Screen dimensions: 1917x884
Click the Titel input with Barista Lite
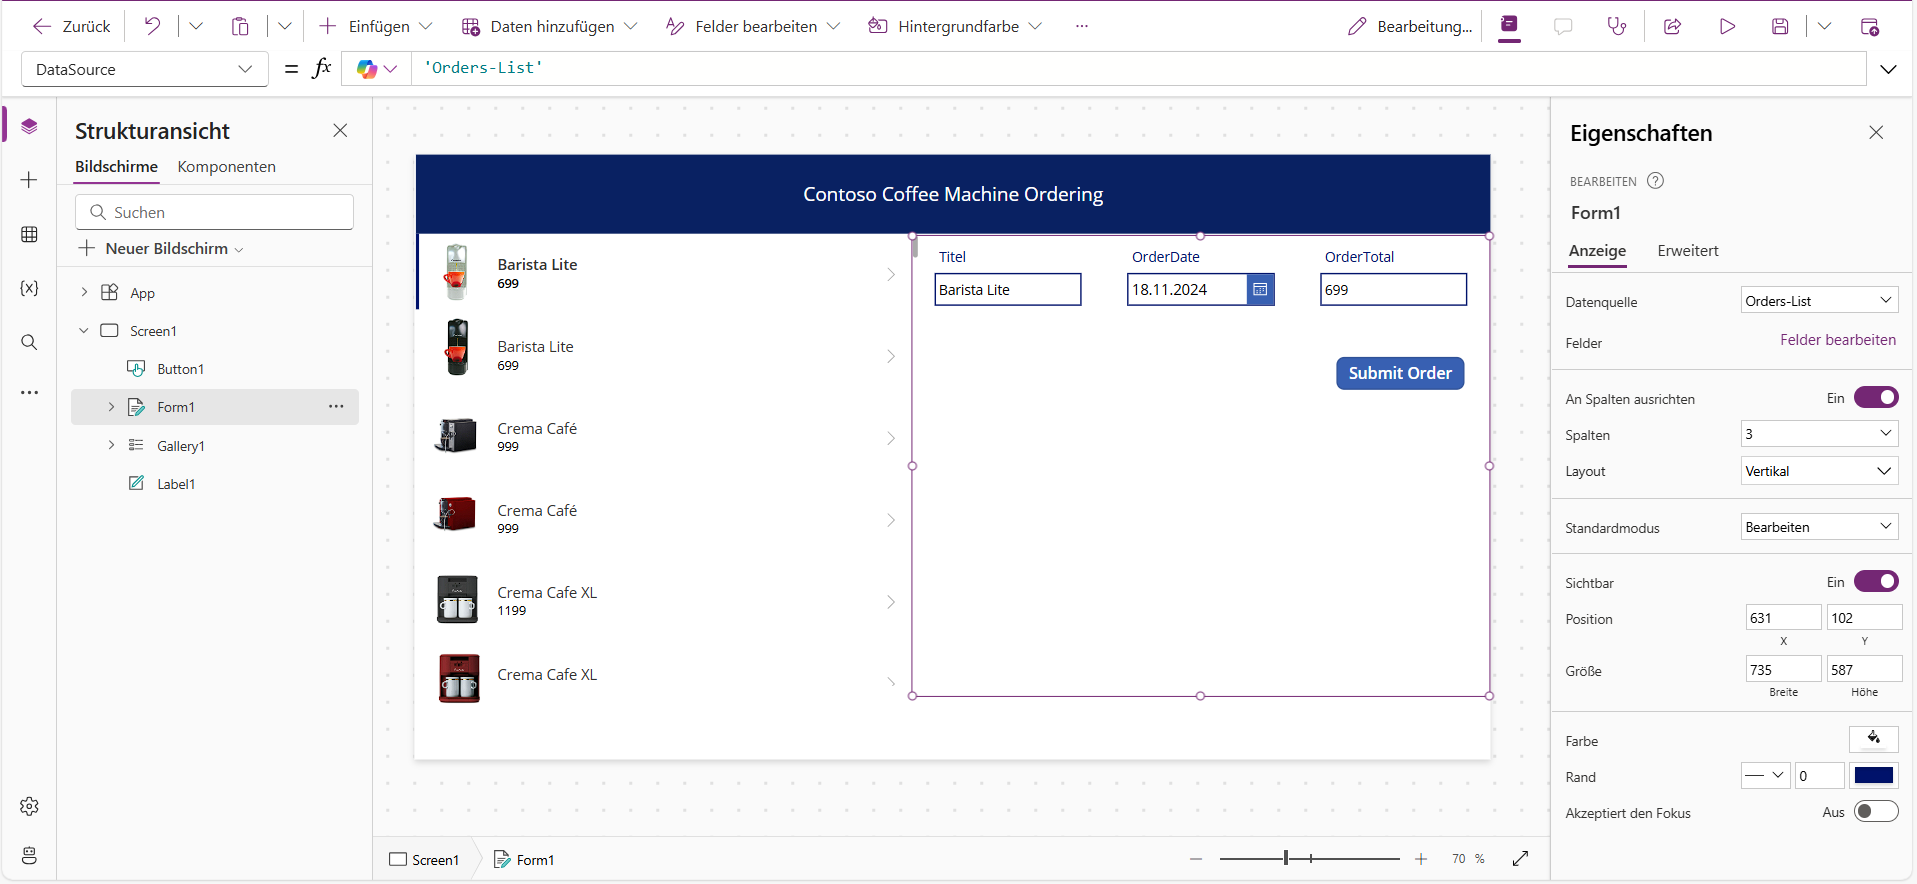point(1008,290)
